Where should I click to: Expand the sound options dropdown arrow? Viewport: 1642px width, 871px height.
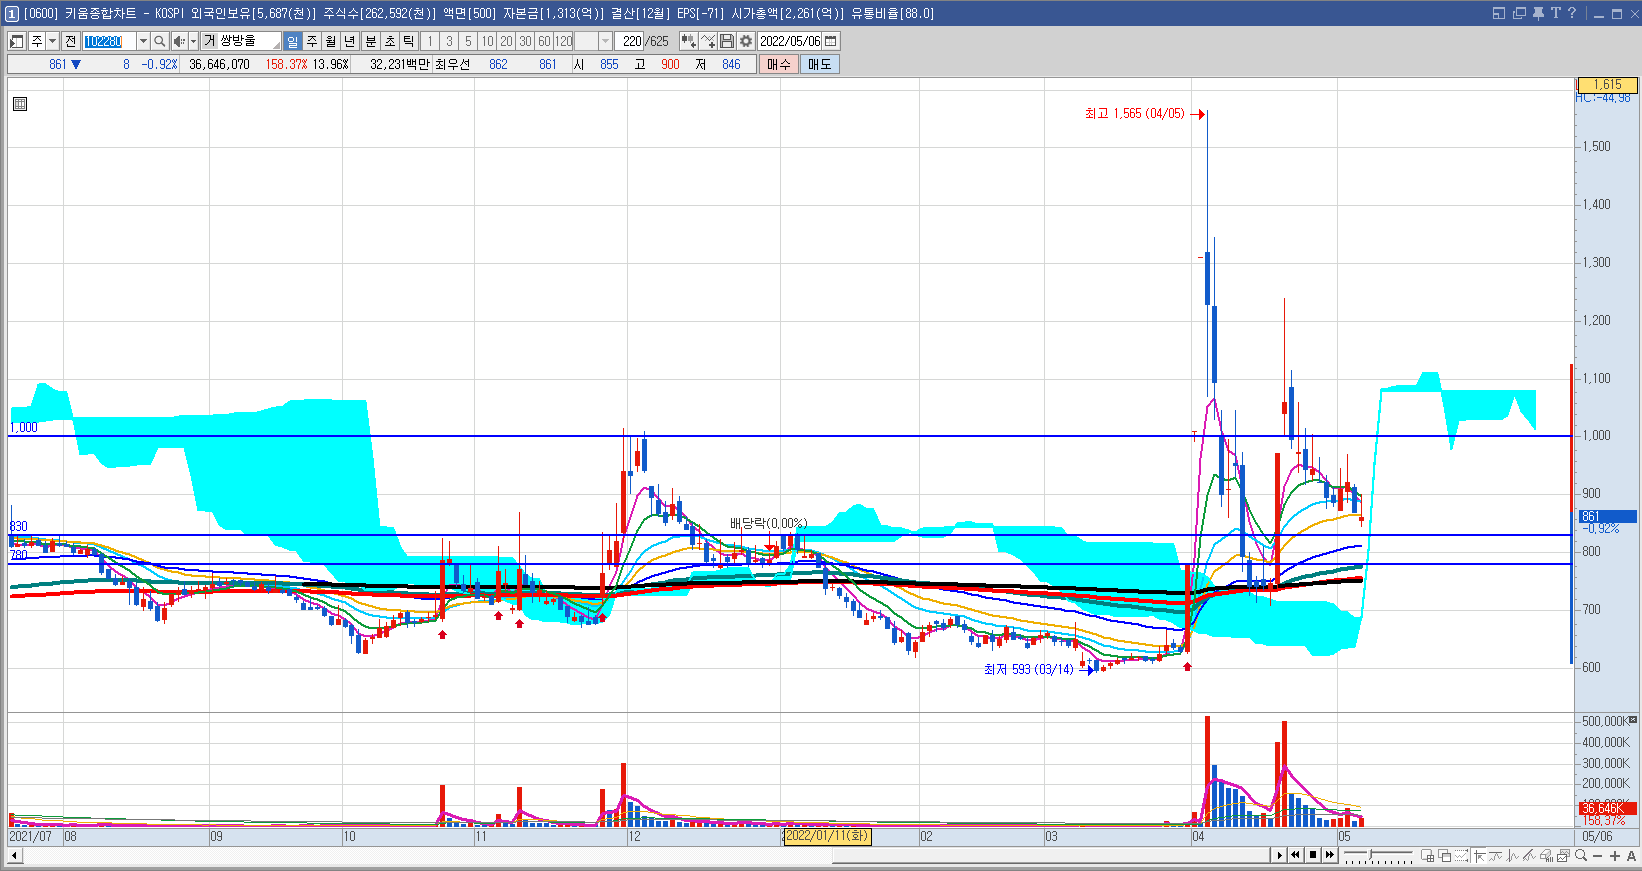click(193, 41)
